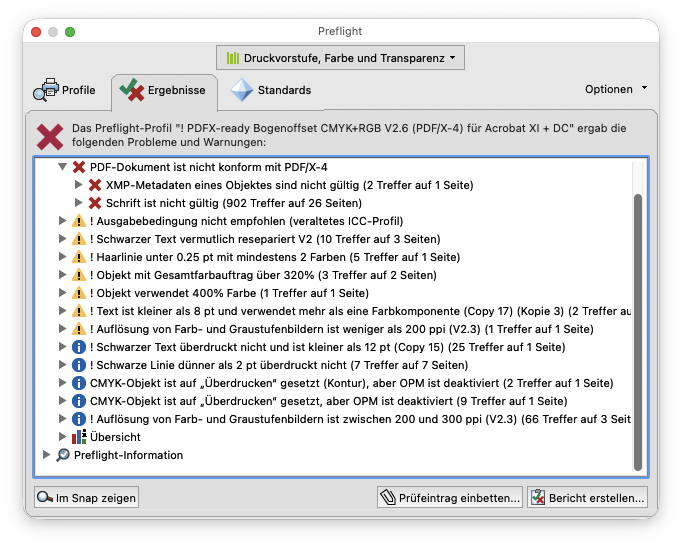Image resolution: width=682 pixels, height=546 pixels.
Task: Expand the Übersicht node
Action: 62,436
